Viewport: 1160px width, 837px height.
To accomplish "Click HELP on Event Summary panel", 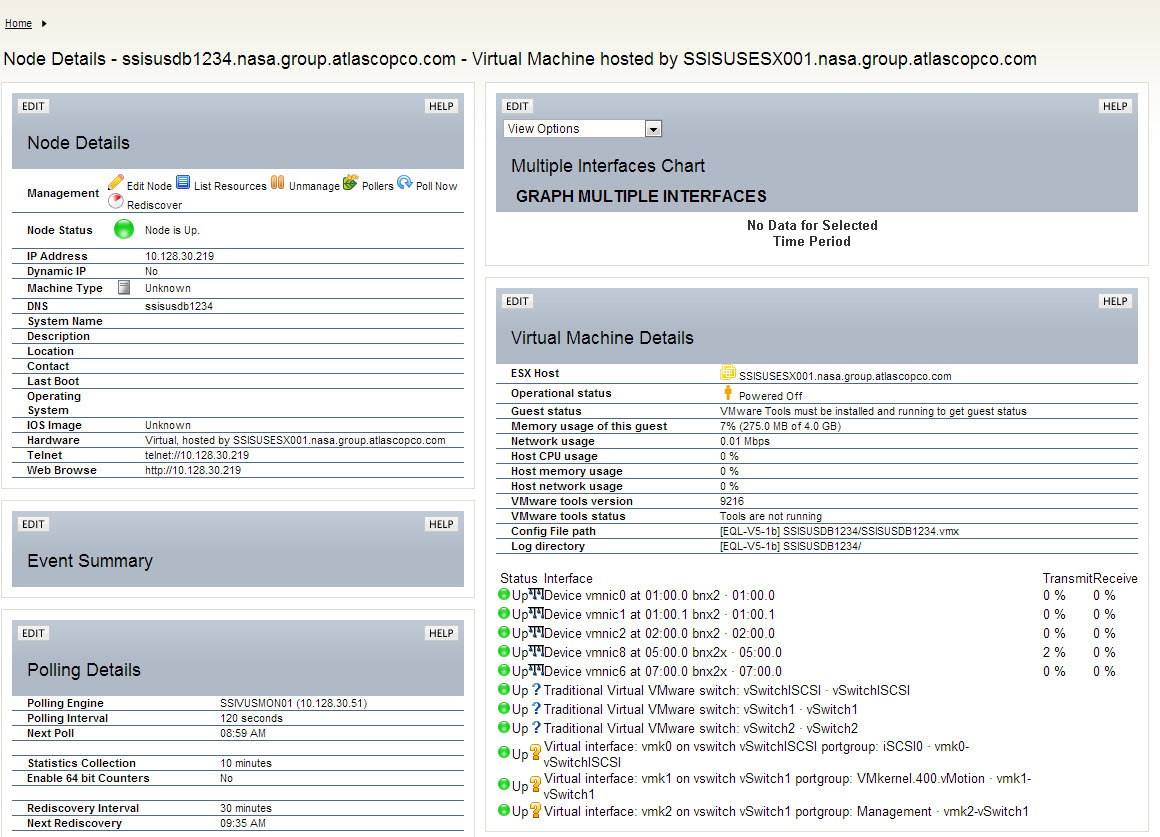I will point(442,524).
